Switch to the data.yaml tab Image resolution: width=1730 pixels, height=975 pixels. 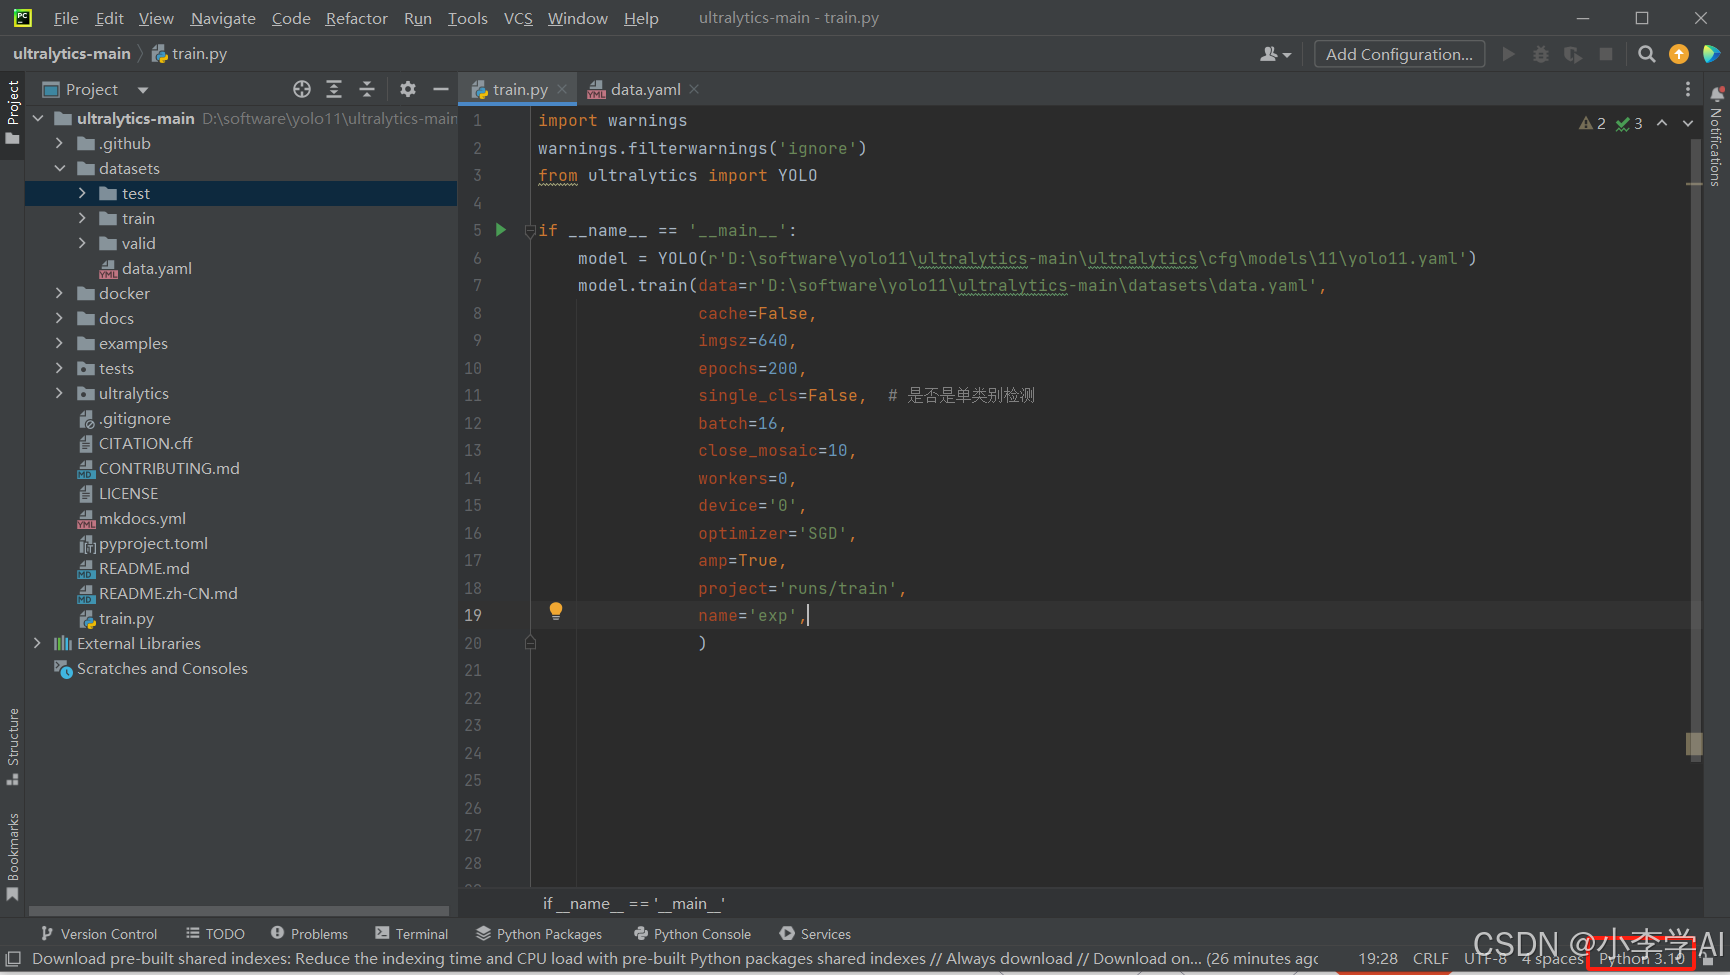point(645,89)
